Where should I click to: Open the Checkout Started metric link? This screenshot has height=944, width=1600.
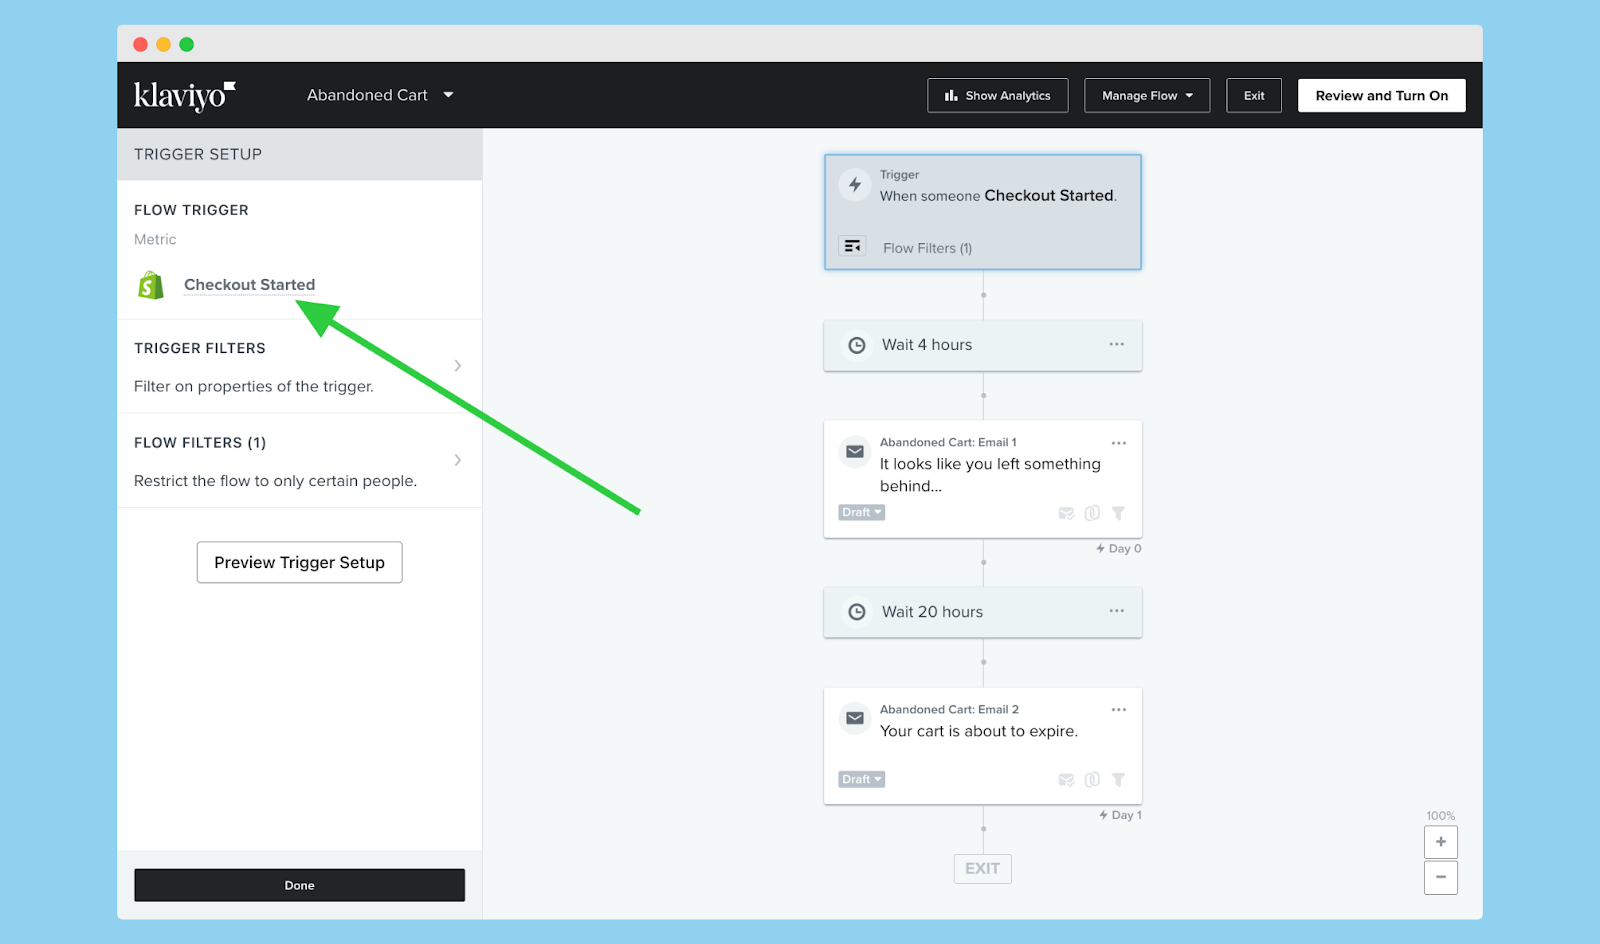tap(250, 285)
